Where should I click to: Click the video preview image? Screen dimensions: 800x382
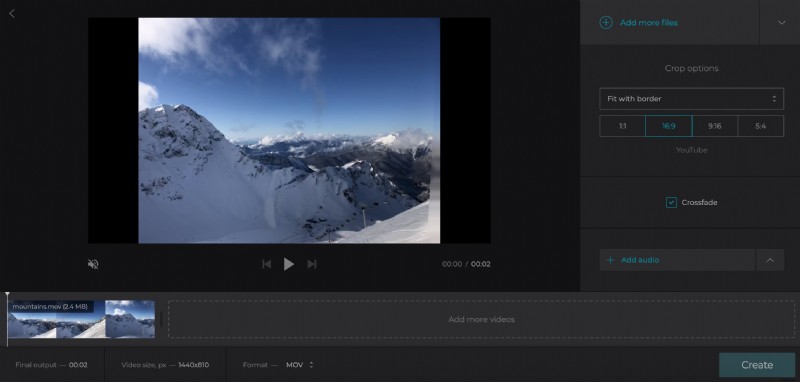[289, 131]
